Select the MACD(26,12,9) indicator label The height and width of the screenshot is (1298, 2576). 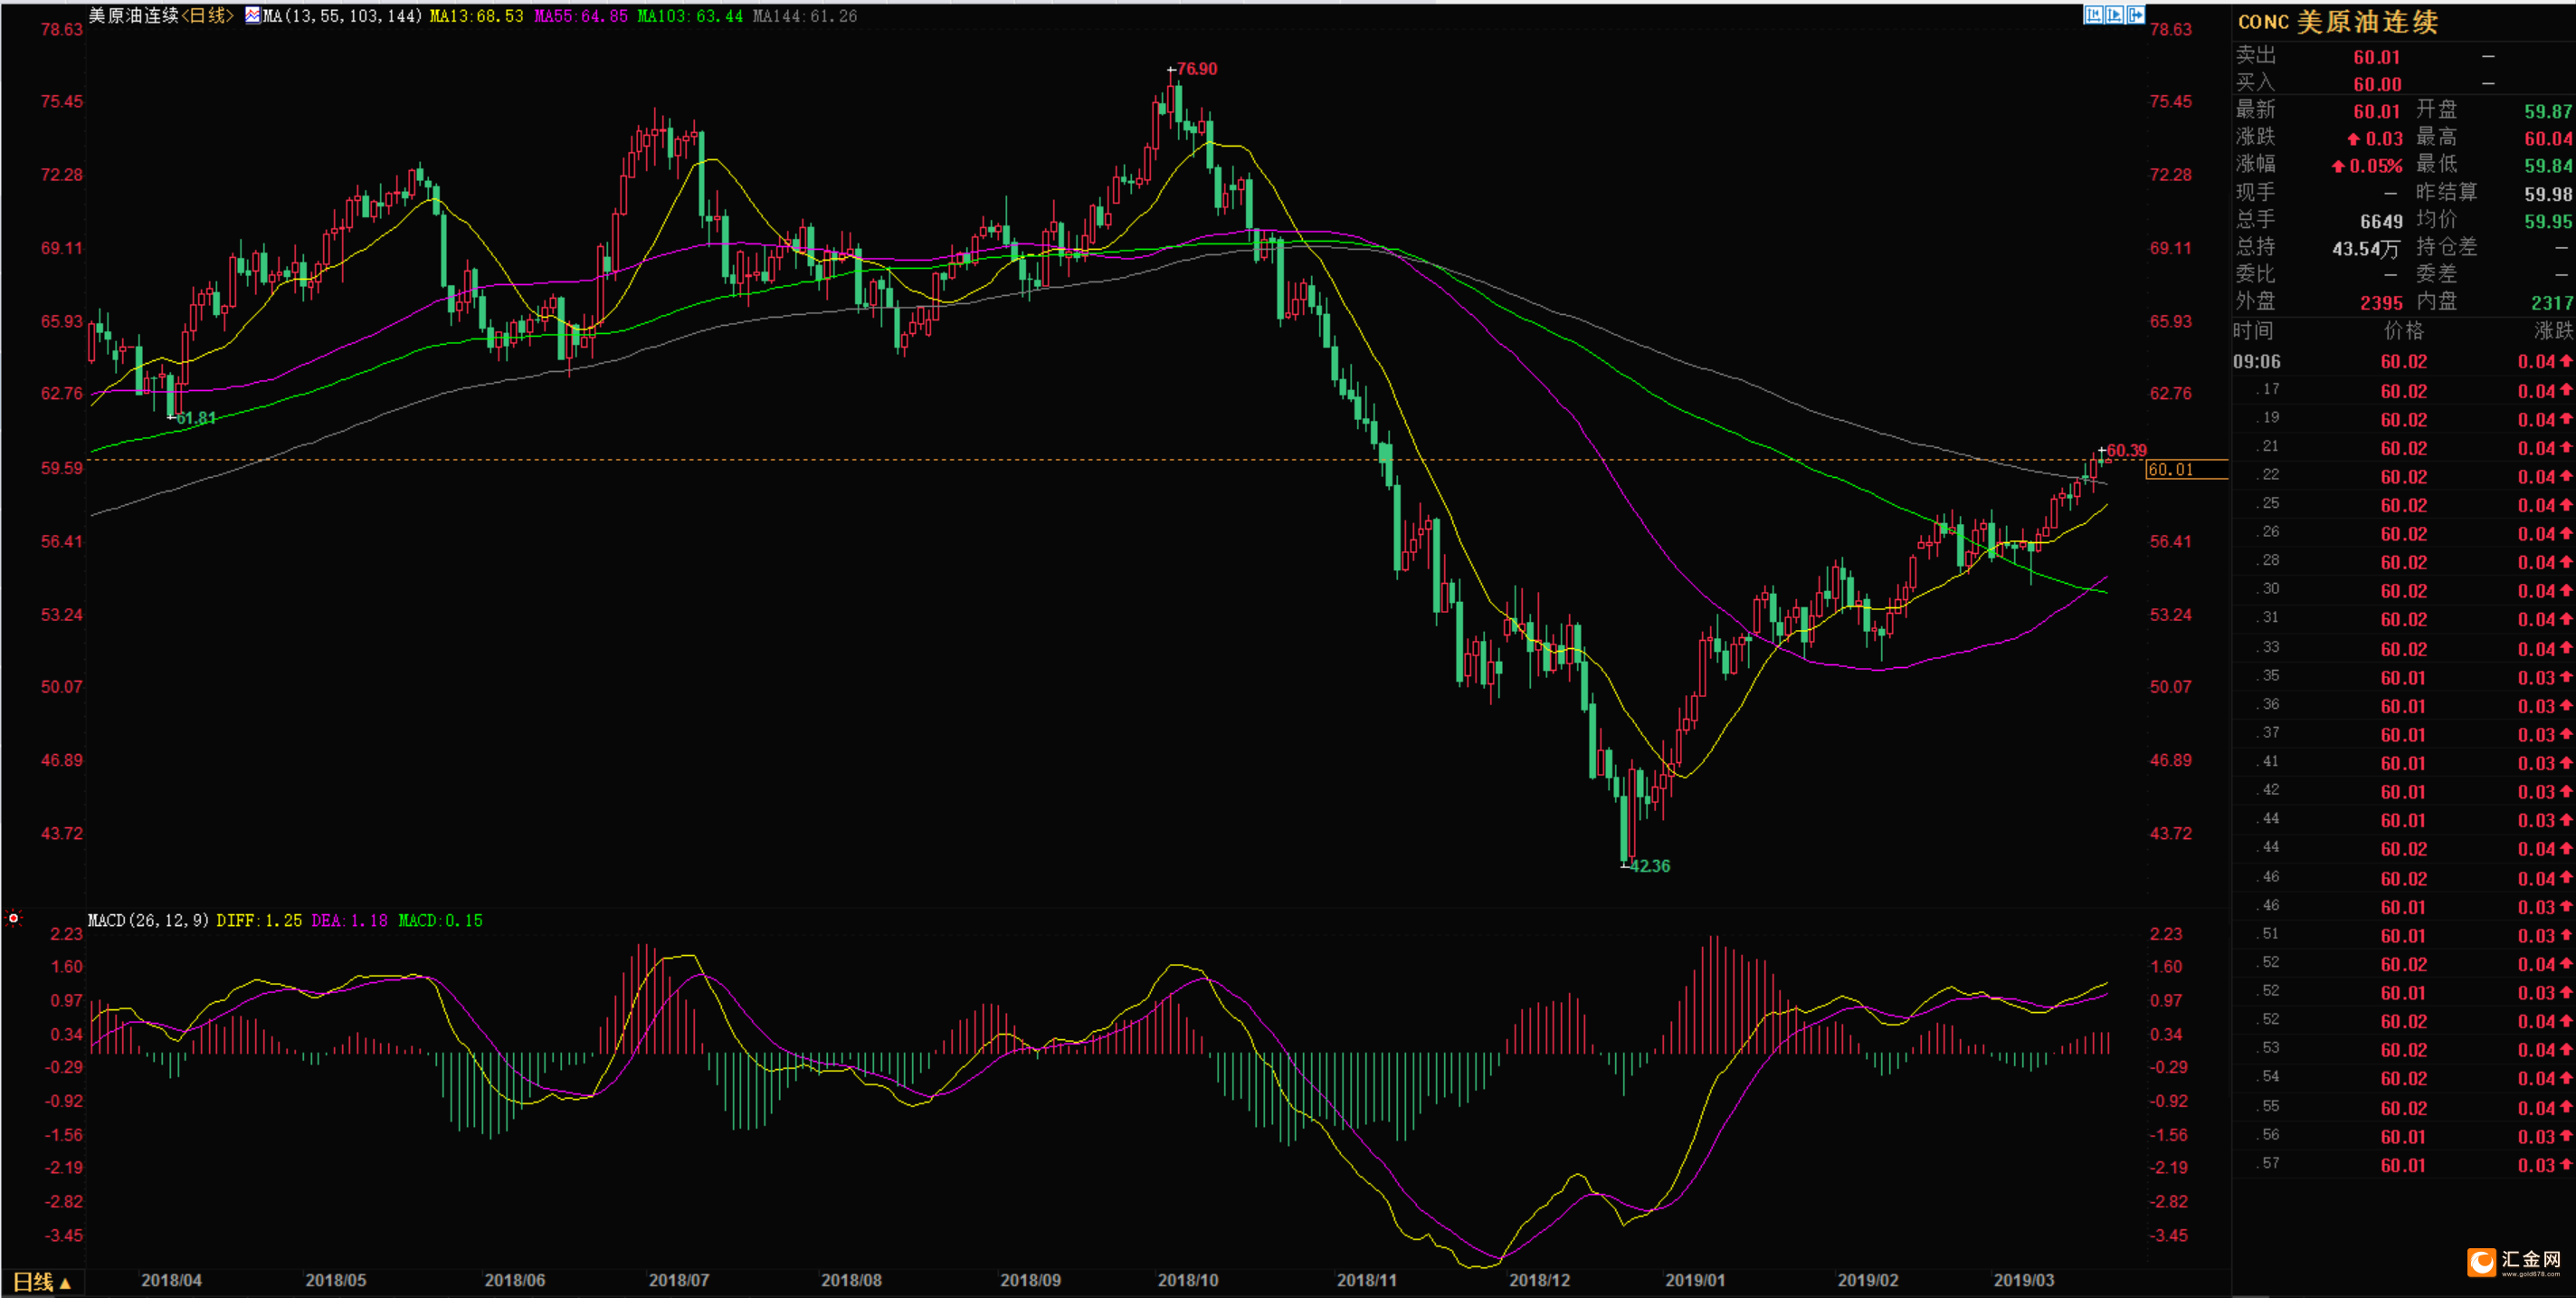click(x=149, y=920)
